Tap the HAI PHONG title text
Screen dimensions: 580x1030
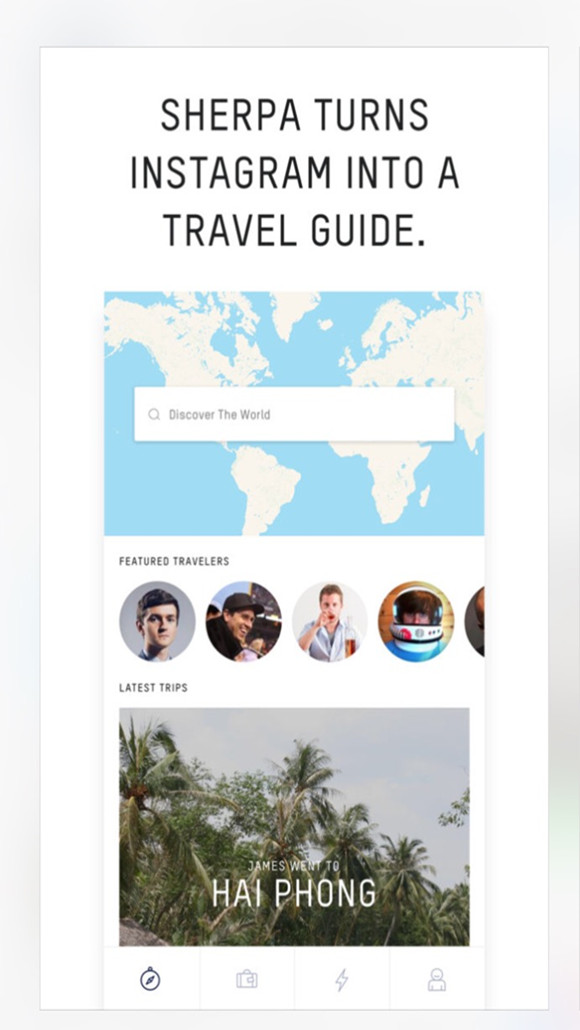[x=294, y=893]
